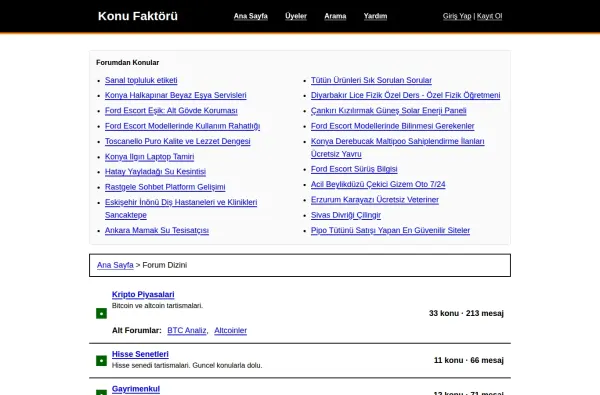This screenshot has width=600, height=395.
Task: Click Ana Sayfa in the breadcrumb
Action: (115, 265)
